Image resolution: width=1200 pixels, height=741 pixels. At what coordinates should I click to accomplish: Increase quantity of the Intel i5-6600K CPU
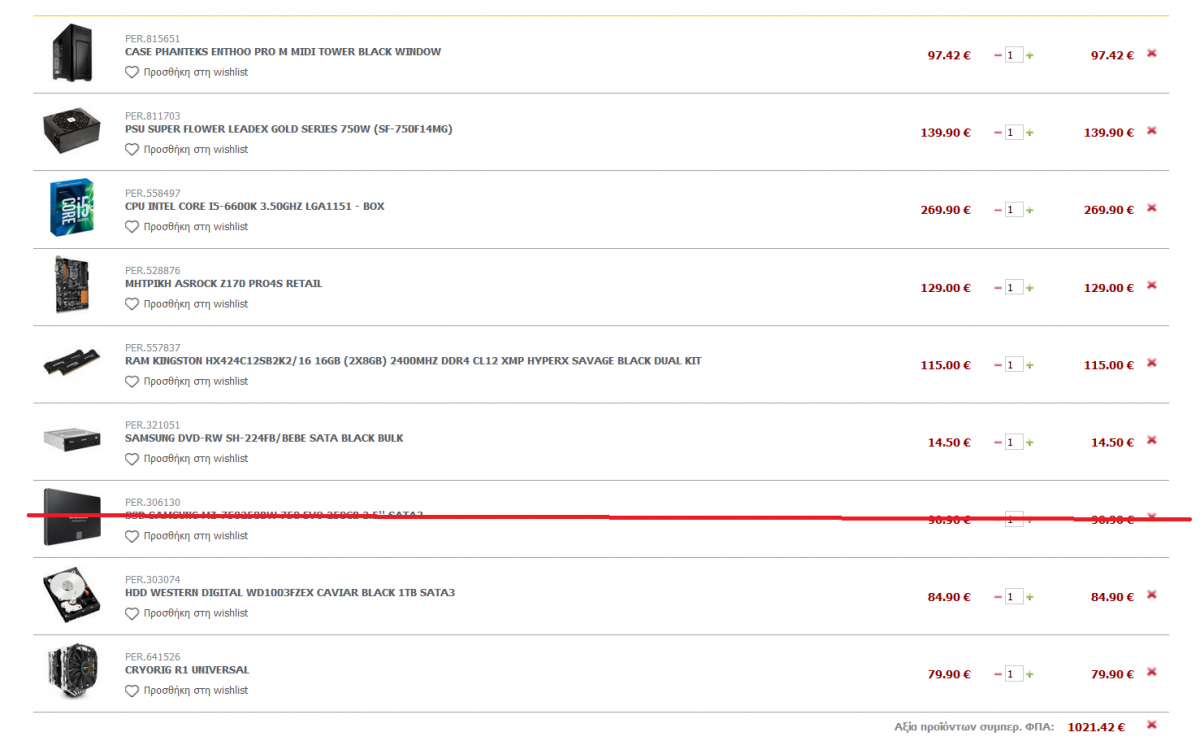click(x=1030, y=210)
